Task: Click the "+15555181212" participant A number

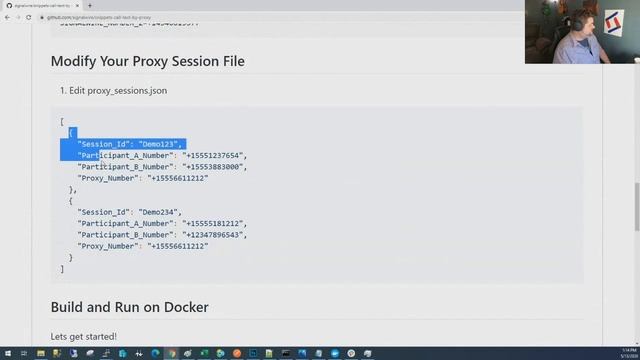Action: point(213,224)
